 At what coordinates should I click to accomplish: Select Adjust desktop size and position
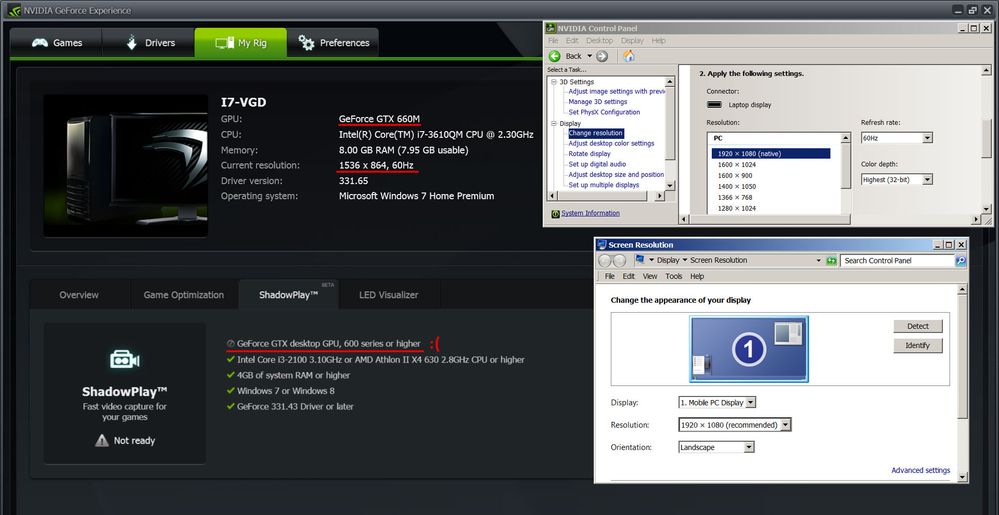tap(616, 174)
